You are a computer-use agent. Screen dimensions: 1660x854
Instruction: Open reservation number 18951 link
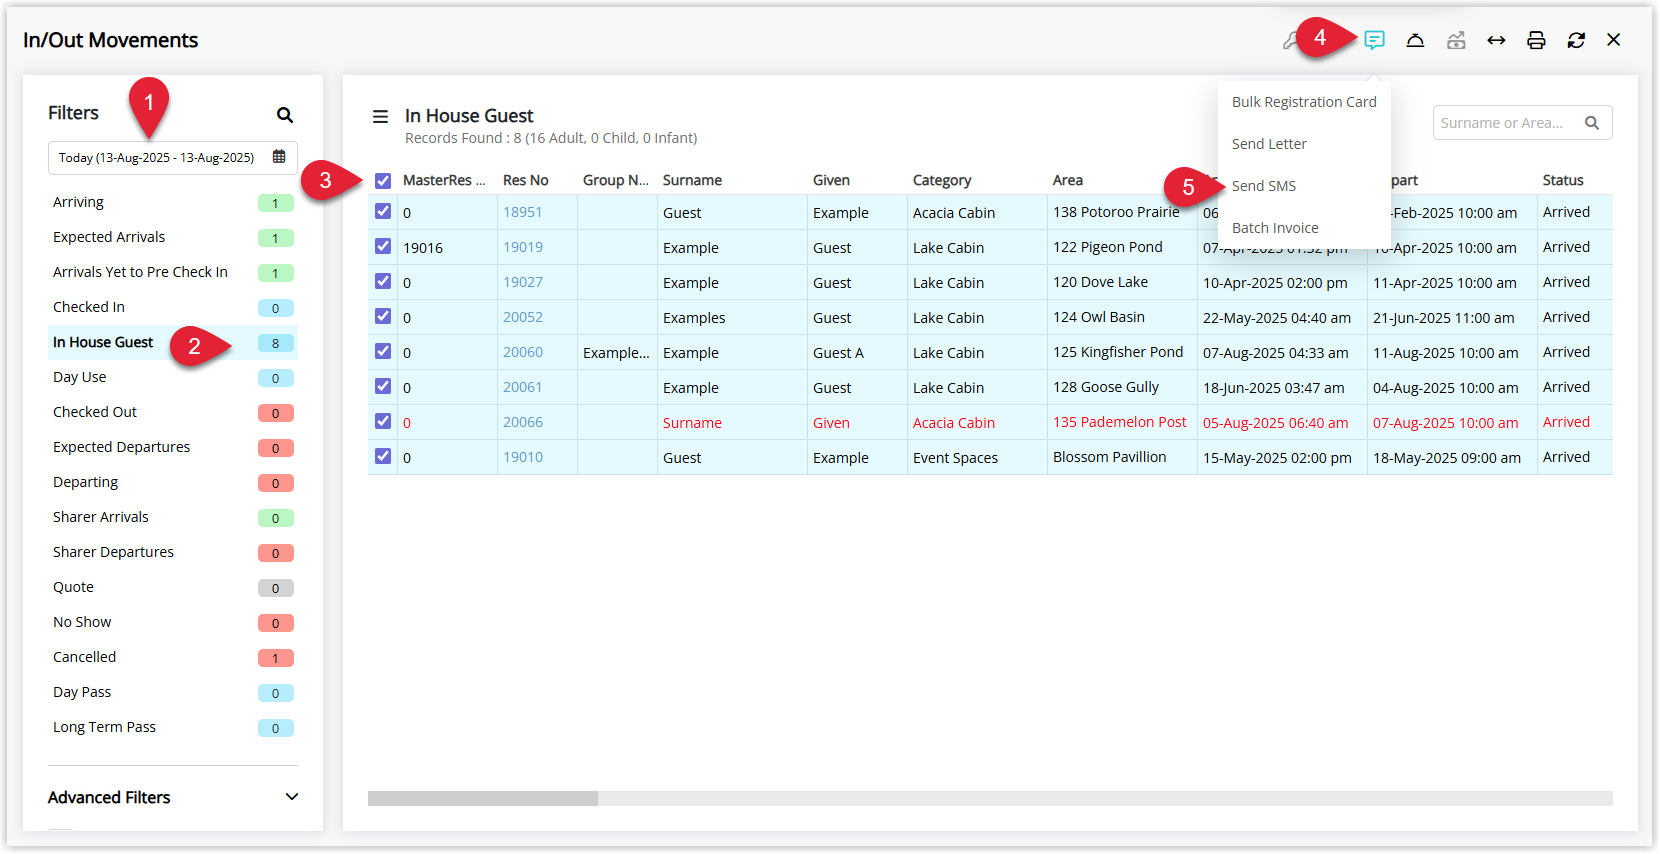(522, 212)
